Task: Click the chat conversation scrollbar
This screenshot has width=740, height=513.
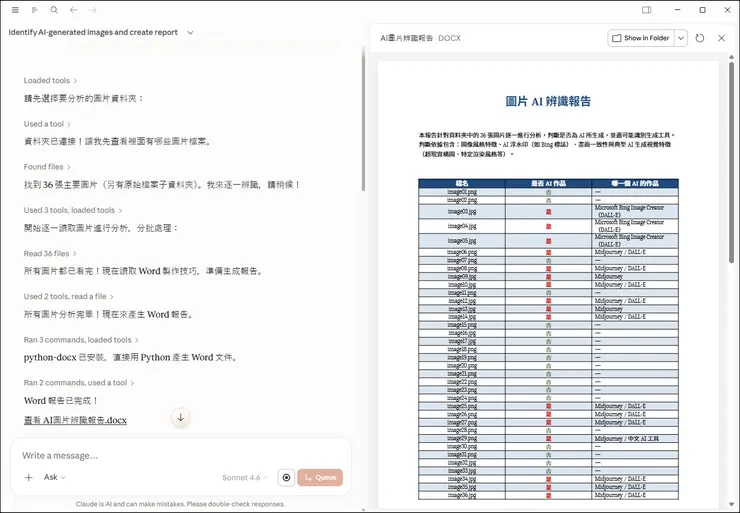Action: click(x=363, y=118)
